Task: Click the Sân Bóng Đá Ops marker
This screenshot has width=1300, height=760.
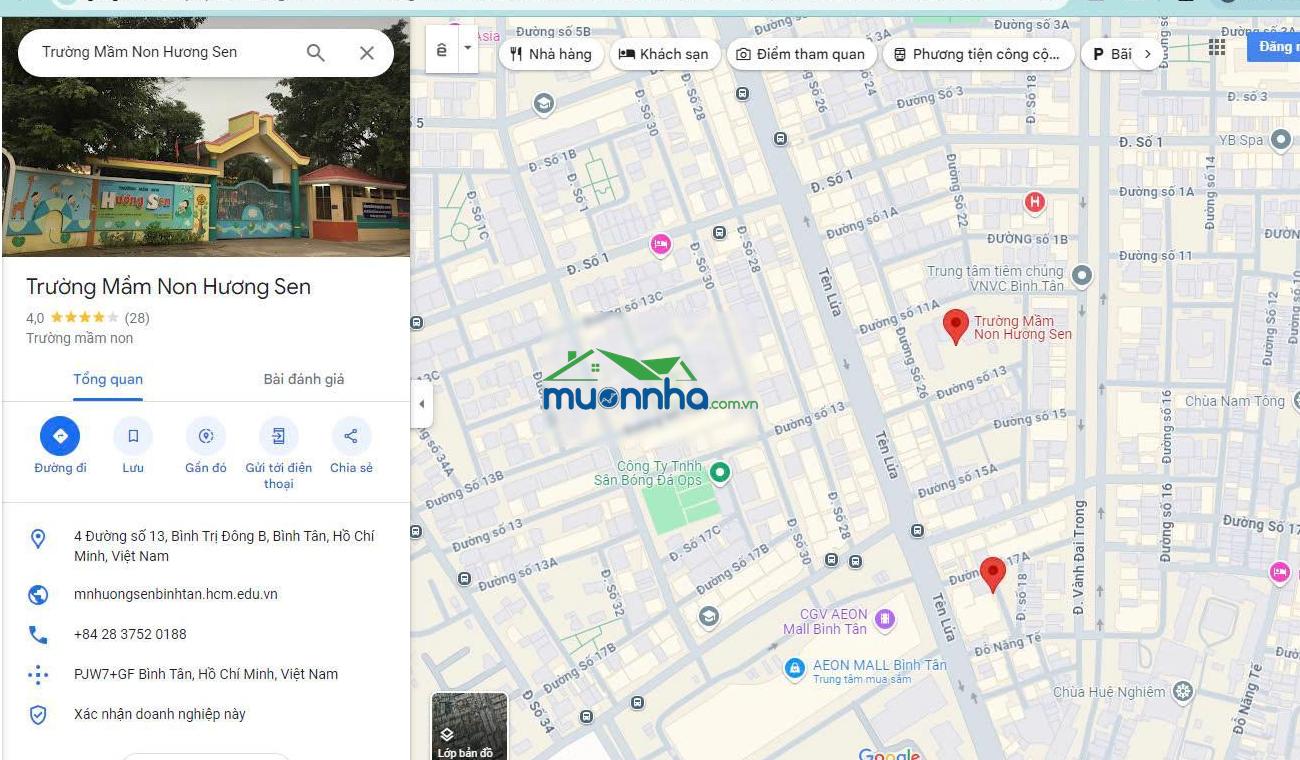Action: coord(719,473)
